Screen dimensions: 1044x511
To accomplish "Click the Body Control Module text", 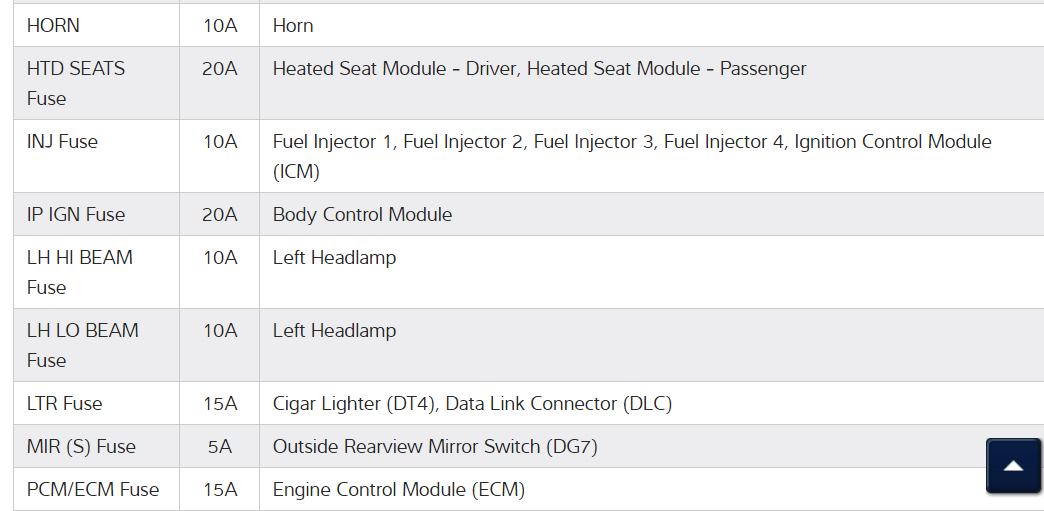I will (x=362, y=214).
